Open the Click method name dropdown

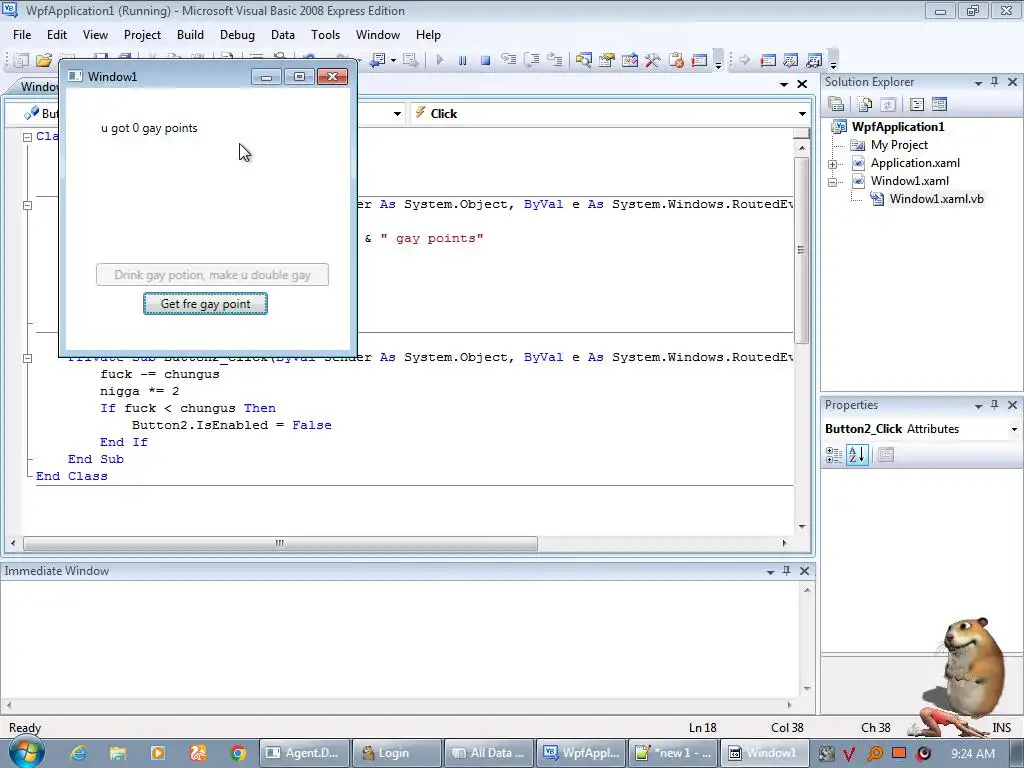pyautogui.click(x=802, y=114)
